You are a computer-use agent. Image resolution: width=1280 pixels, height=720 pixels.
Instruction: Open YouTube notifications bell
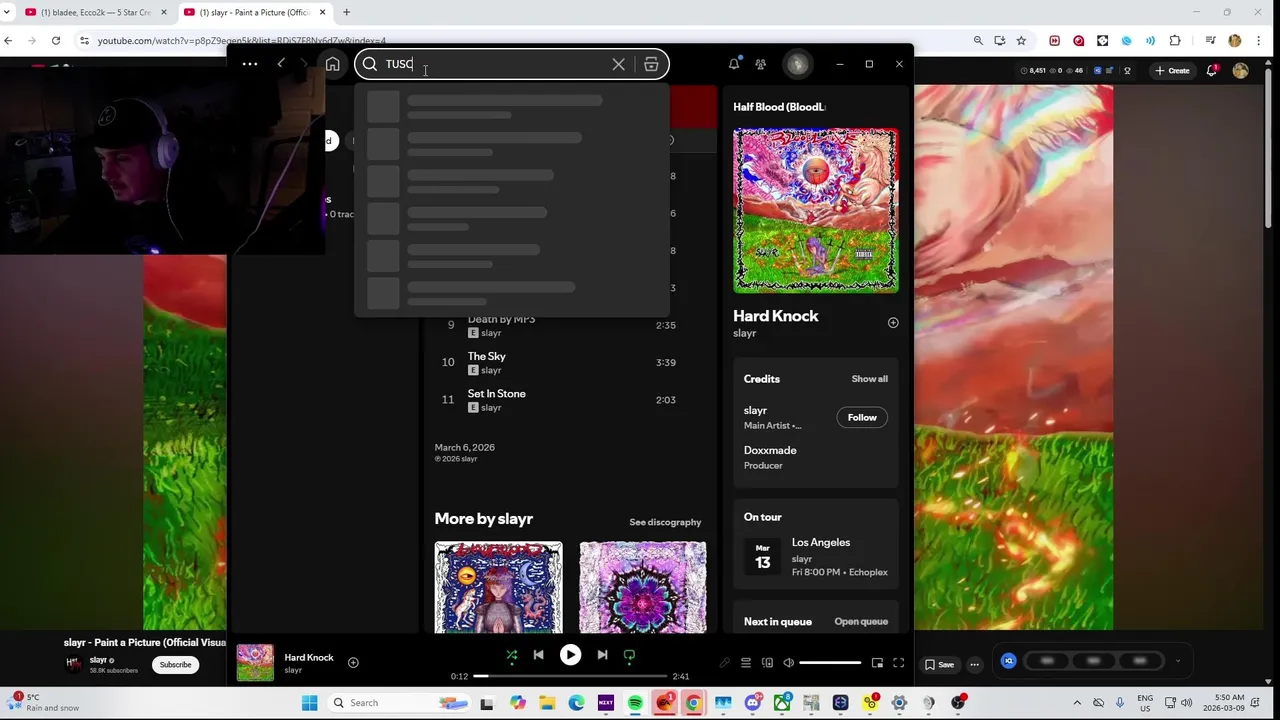1212,71
